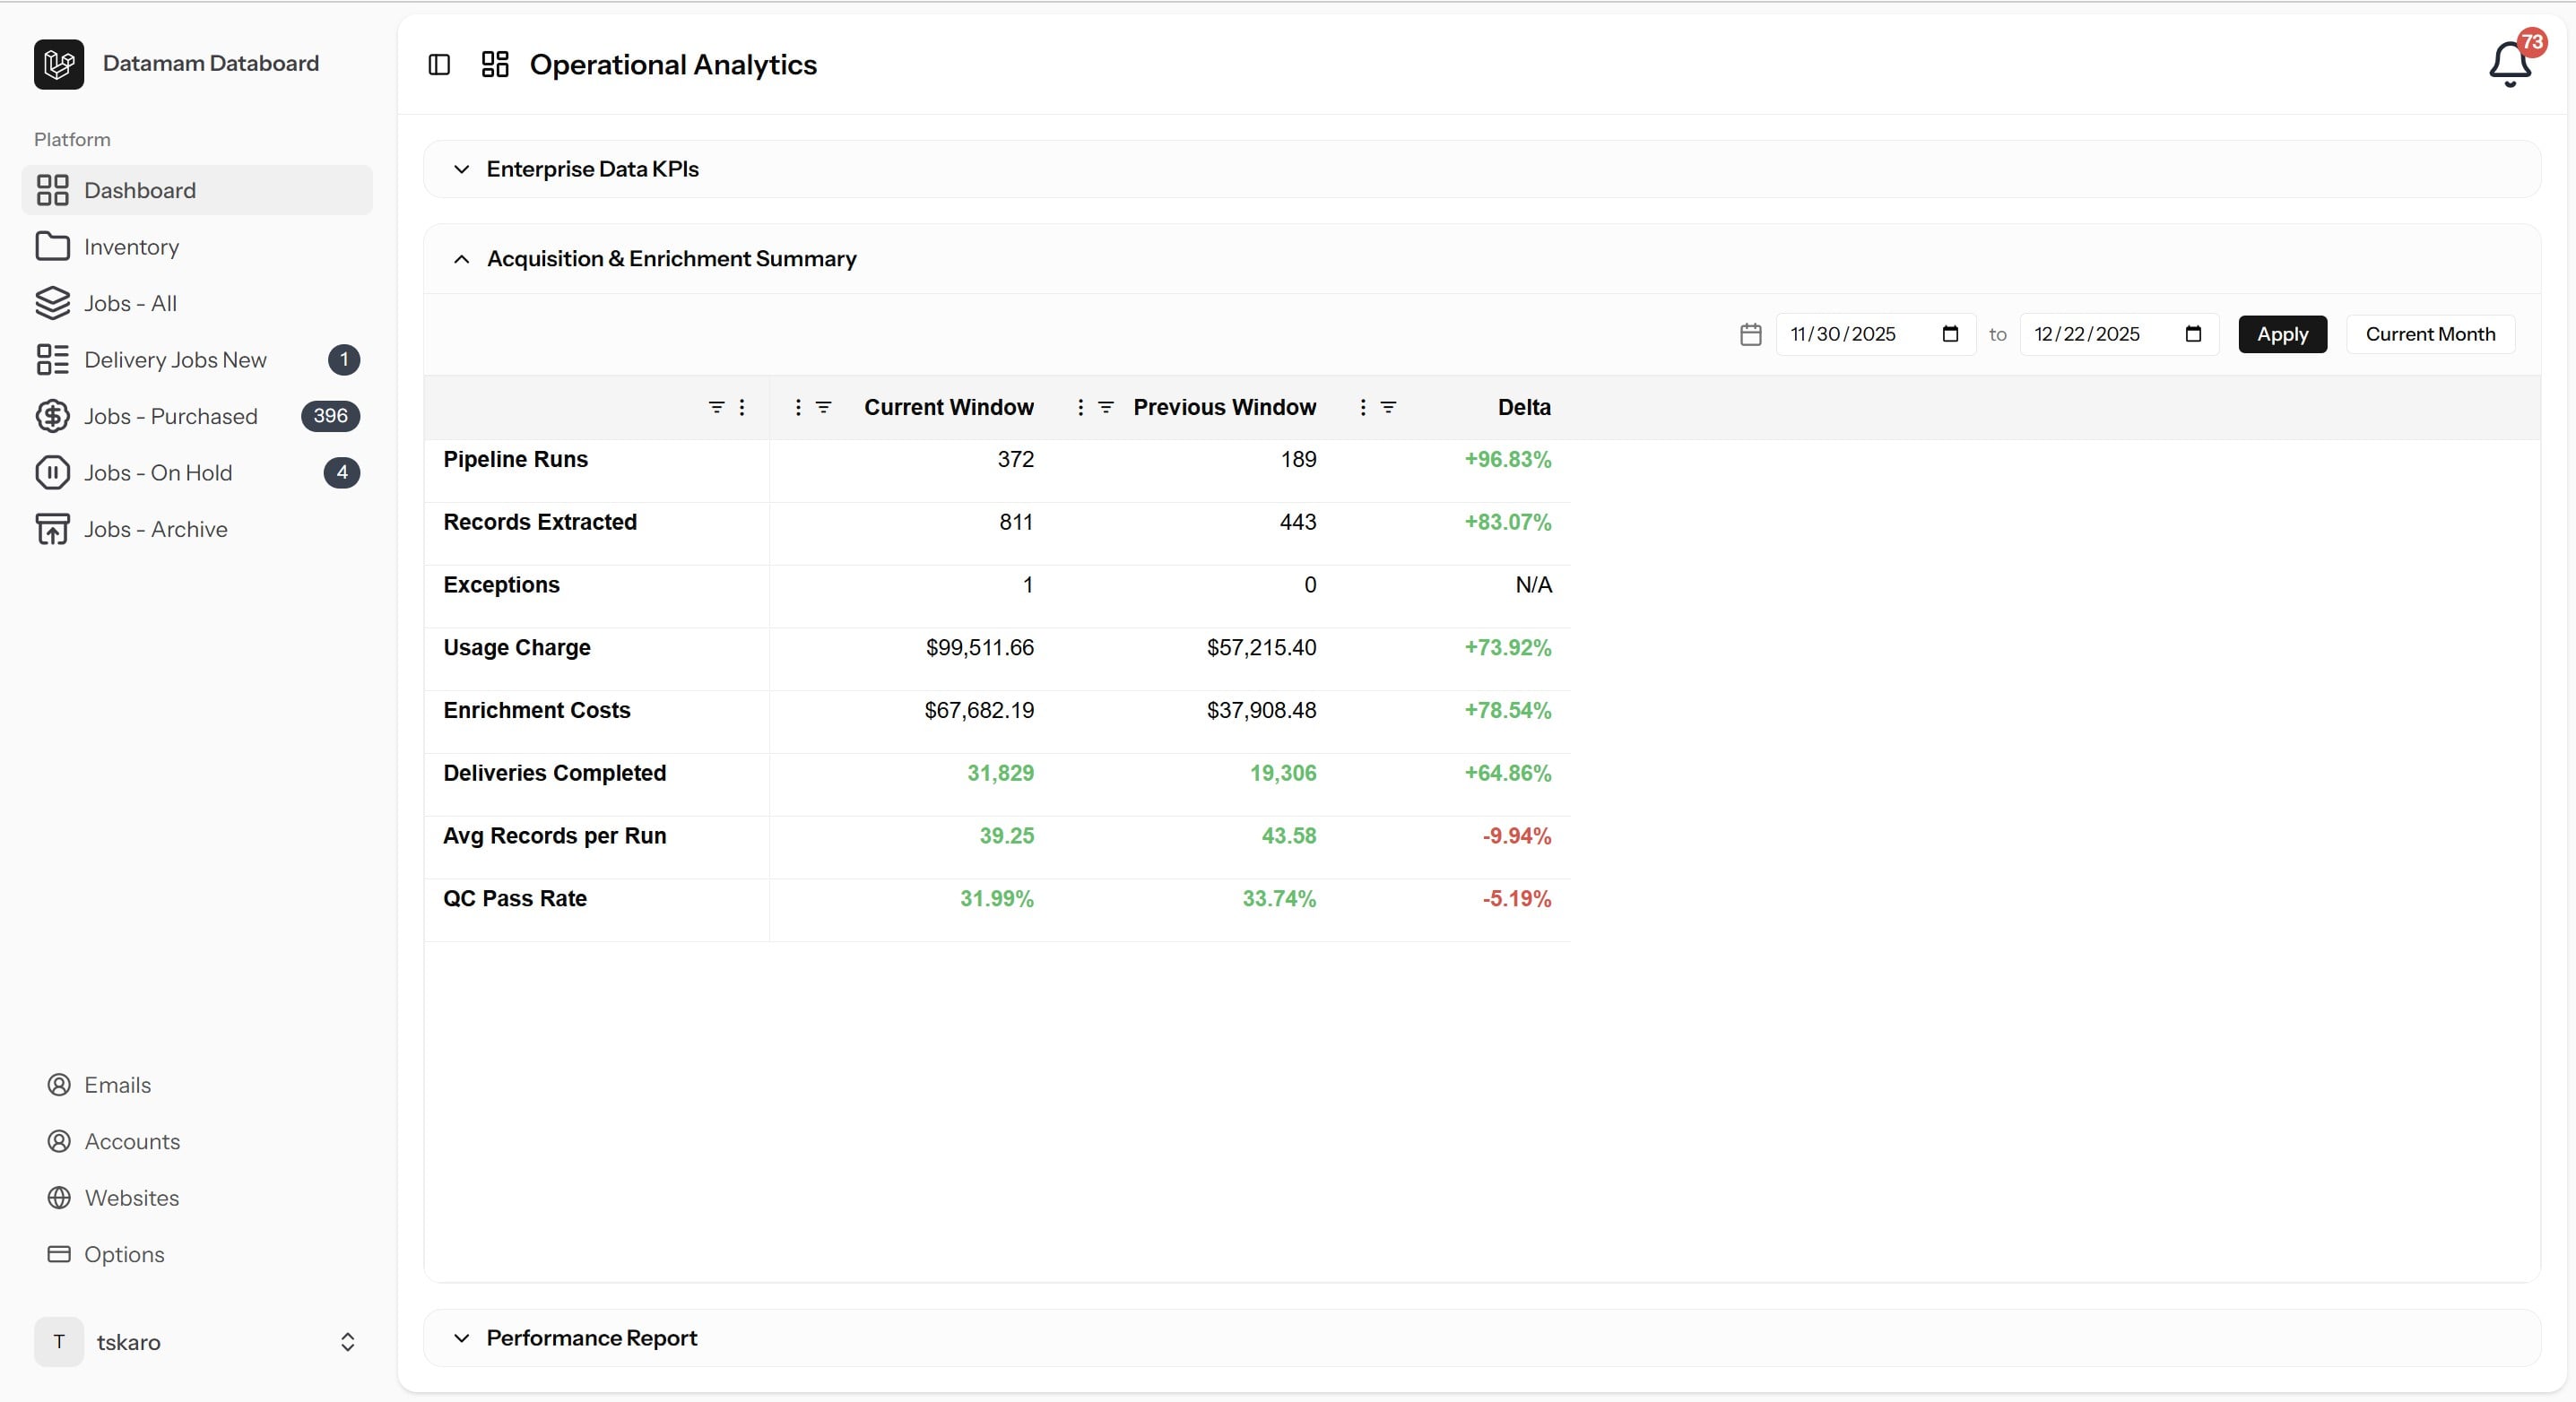Open date picker for 12/22/2025 end date

coord(2193,334)
